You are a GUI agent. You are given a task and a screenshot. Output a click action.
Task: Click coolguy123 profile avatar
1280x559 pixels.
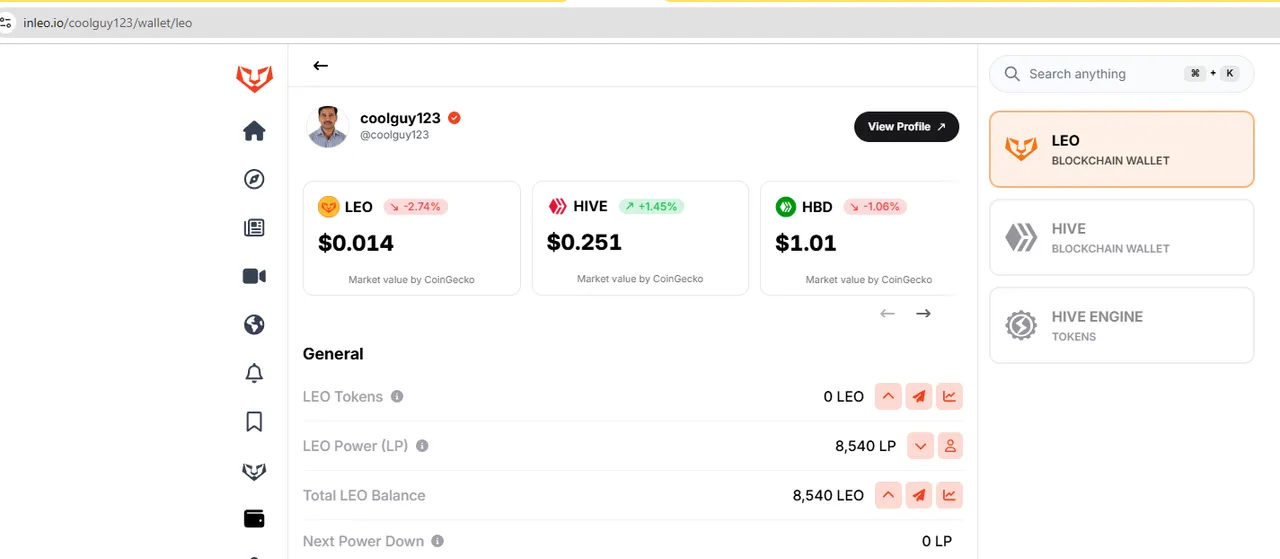pyautogui.click(x=328, y=127)
